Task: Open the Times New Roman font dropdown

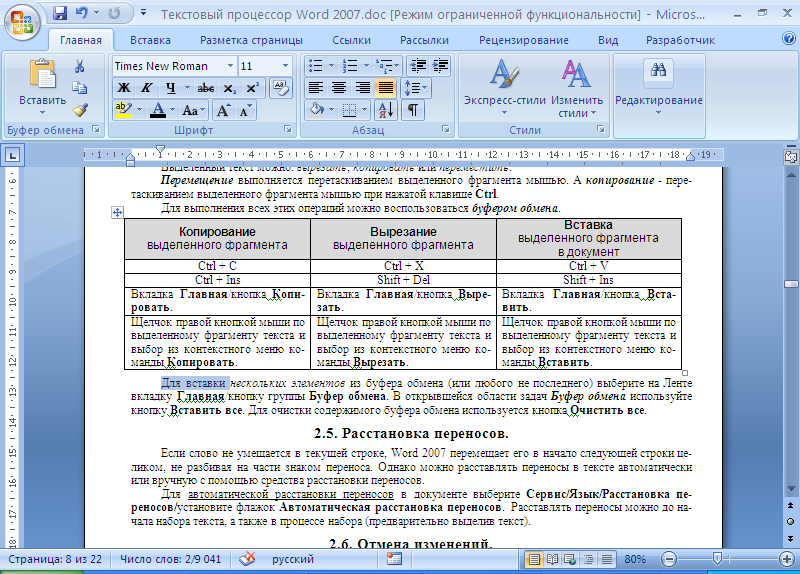Action: (230, 66)
